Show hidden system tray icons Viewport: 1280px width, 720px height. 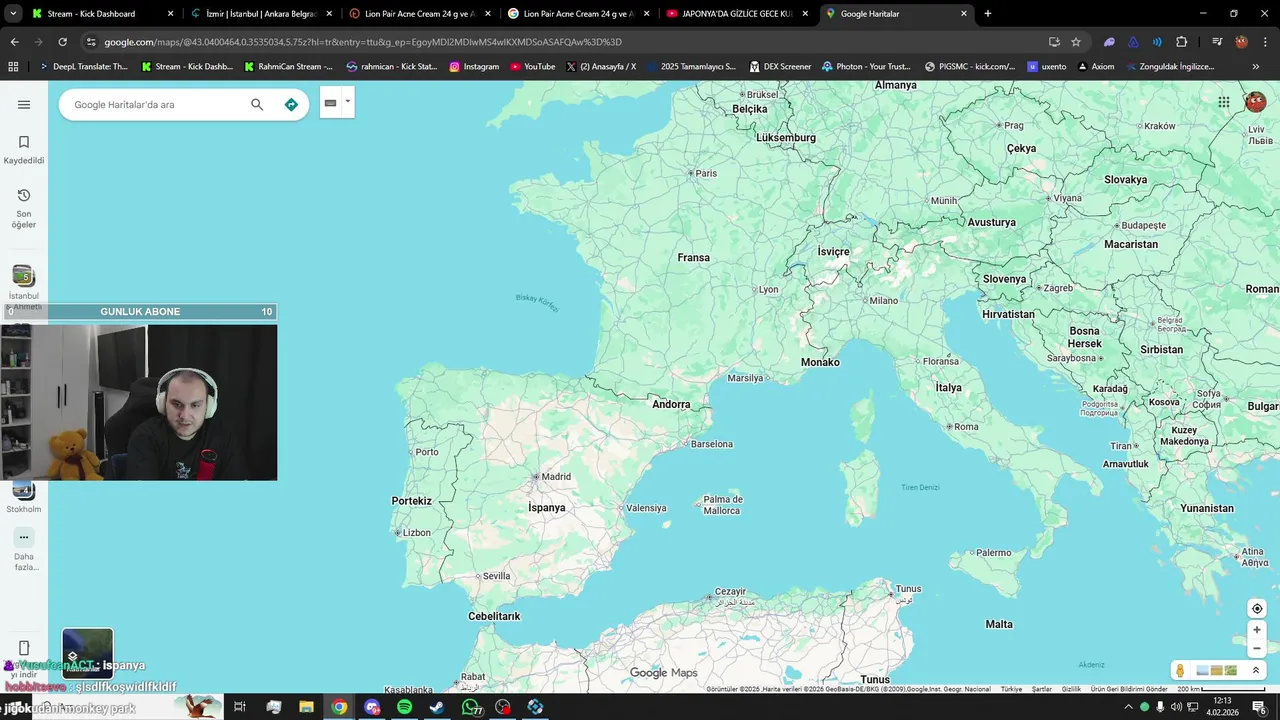(1129, 707)
